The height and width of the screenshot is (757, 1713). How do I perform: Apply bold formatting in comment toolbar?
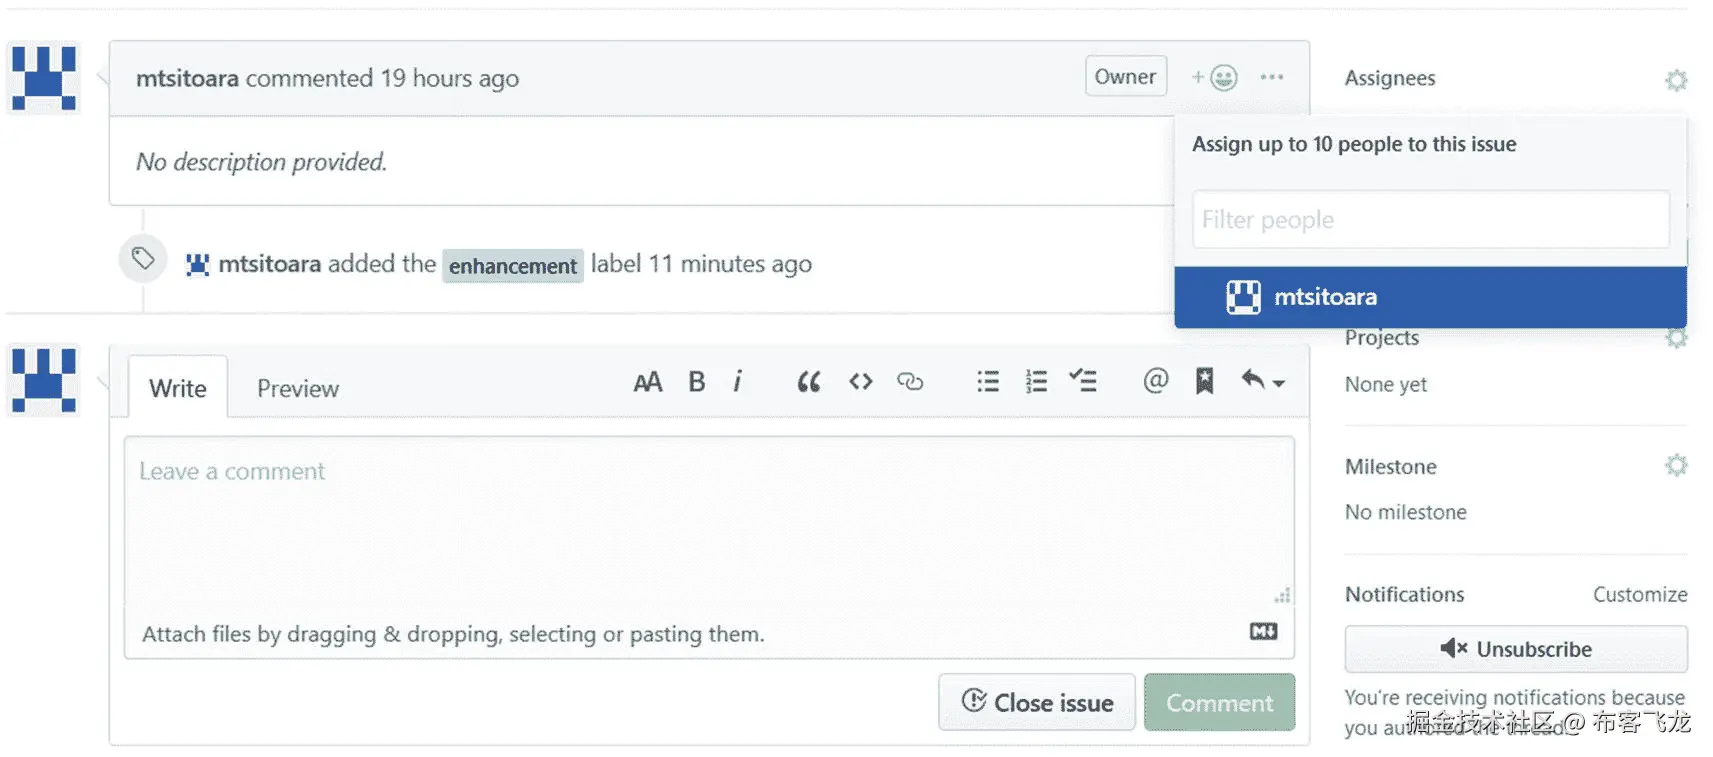click(697, 382)
